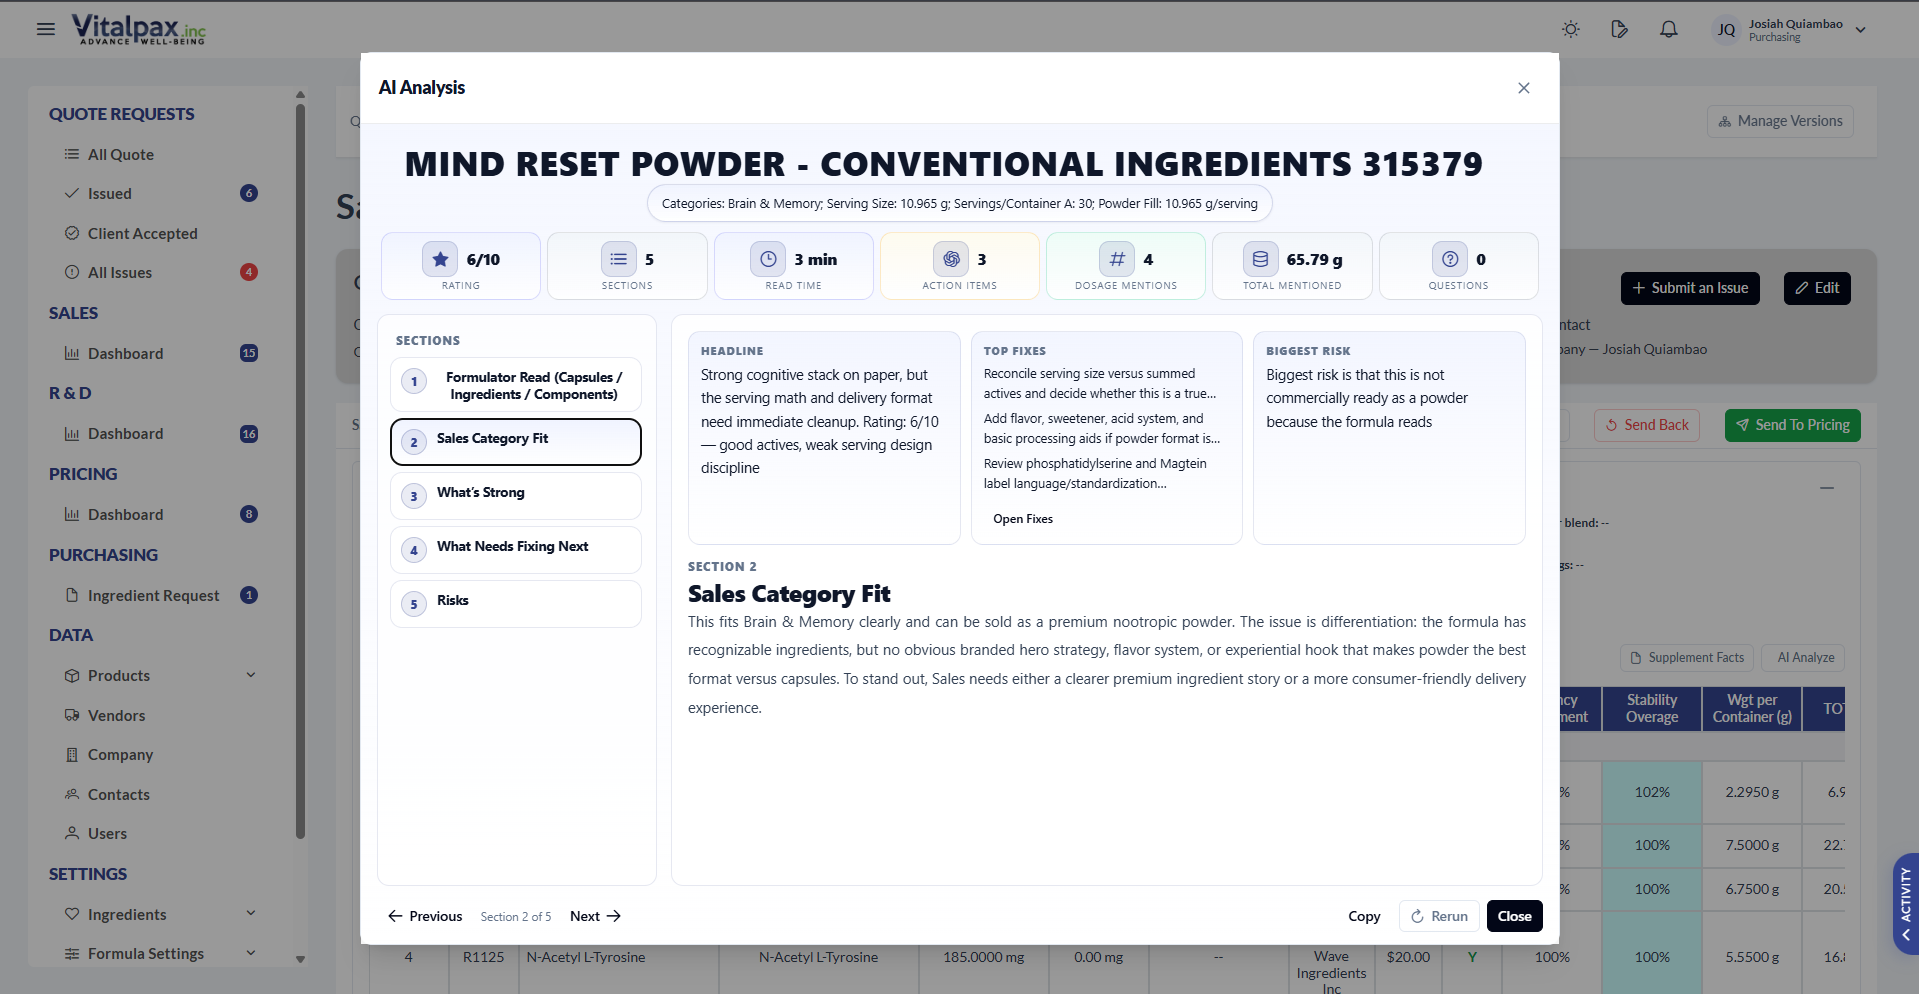
Task: Click the Dosage Mentions hash icon
Action: (x=1117, y=259)
